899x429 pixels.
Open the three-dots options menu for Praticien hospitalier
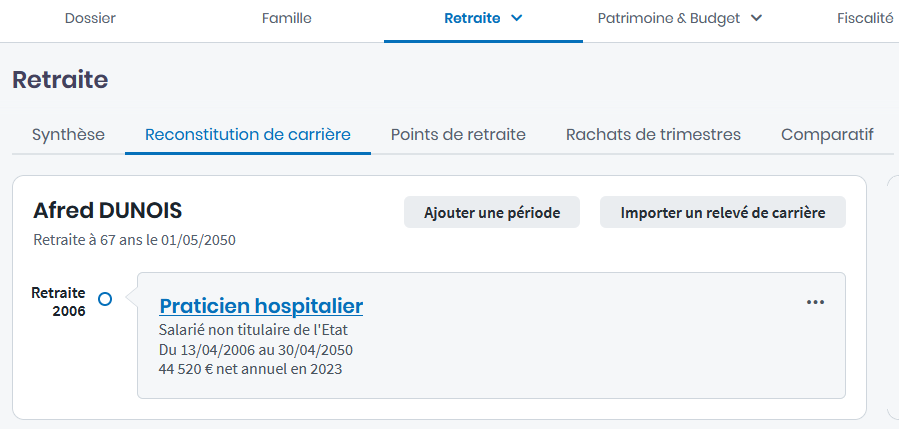click(815, 302)
